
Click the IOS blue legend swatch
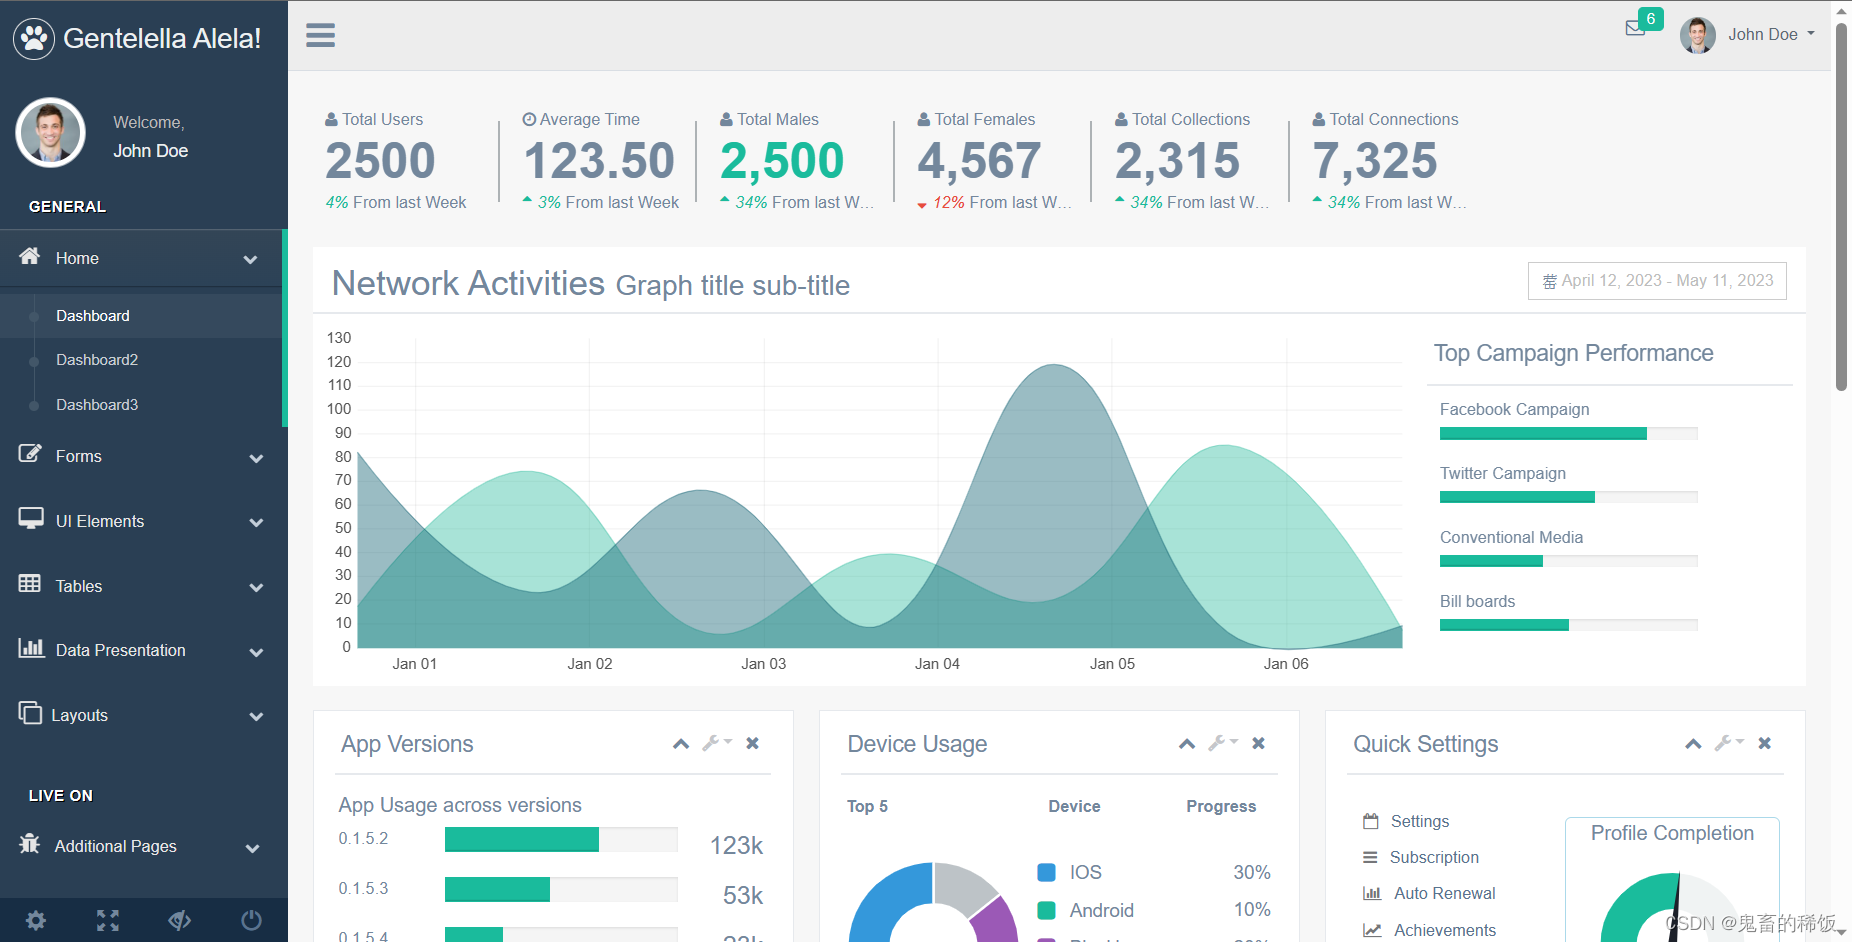pyautogui.click(x=1047, y=872)
